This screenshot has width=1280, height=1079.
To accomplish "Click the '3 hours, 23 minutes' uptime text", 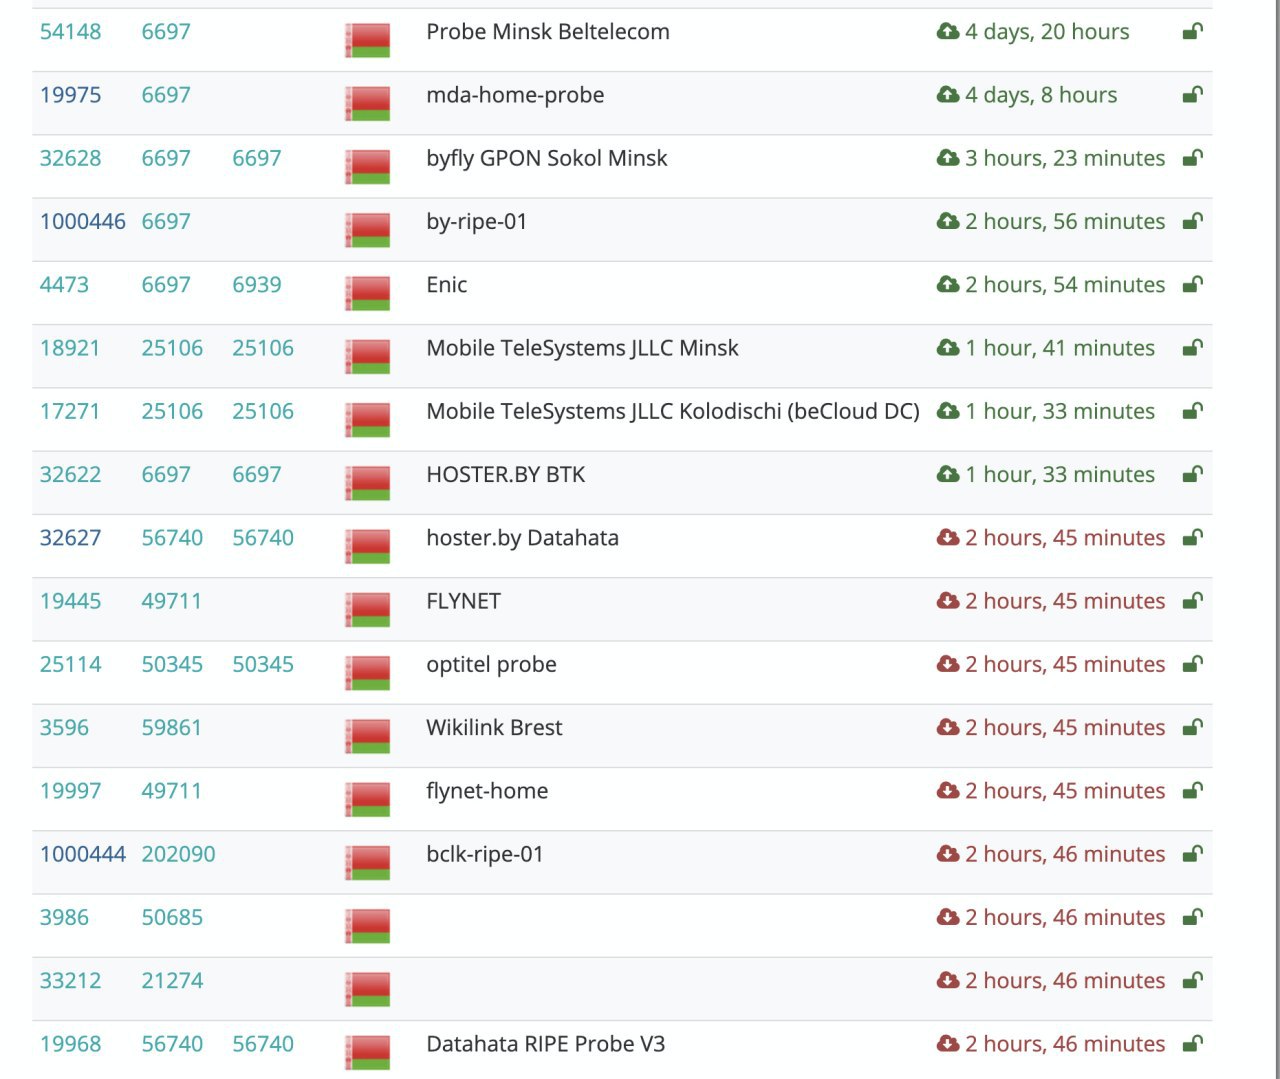I will point(1065,158).
